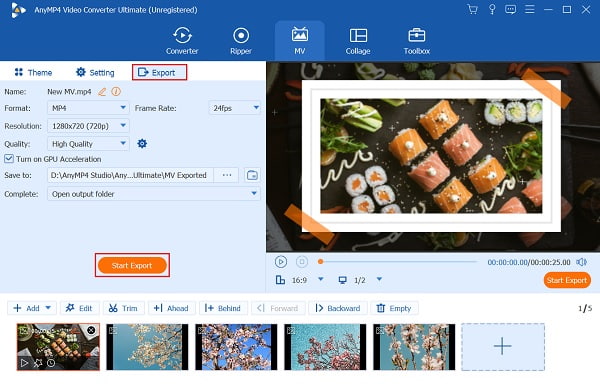
Task: Click Empty to clear all clips
Action: [394, 308]
